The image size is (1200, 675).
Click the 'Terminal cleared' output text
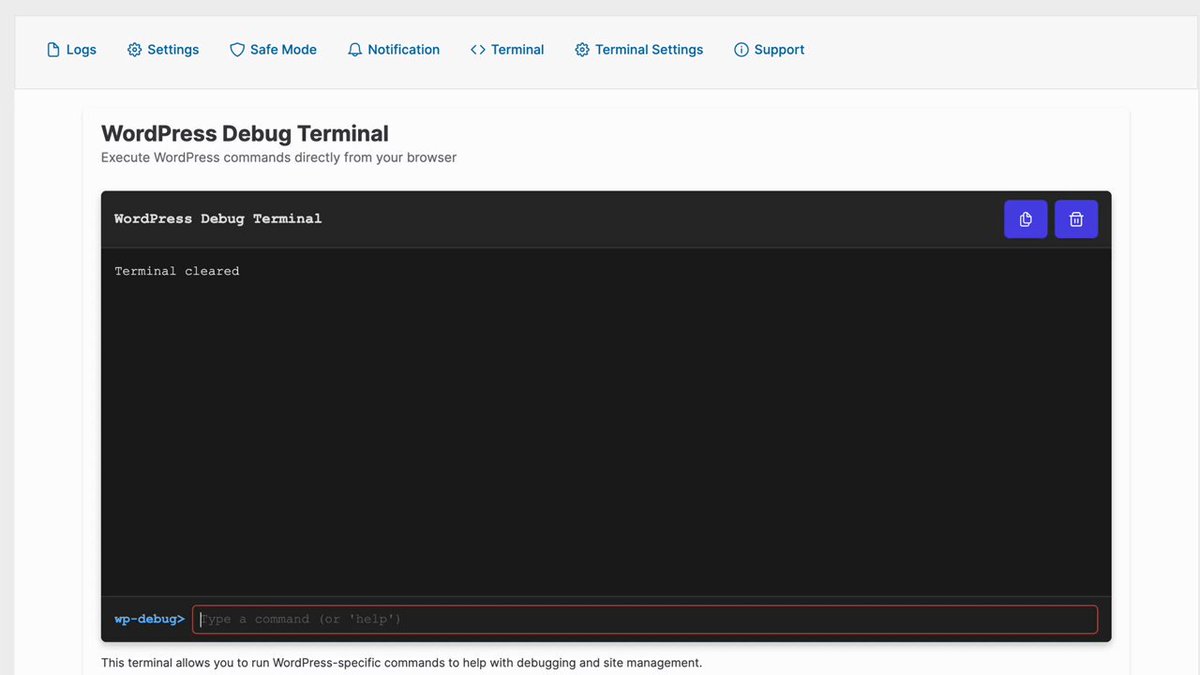(x=177, y=271)
